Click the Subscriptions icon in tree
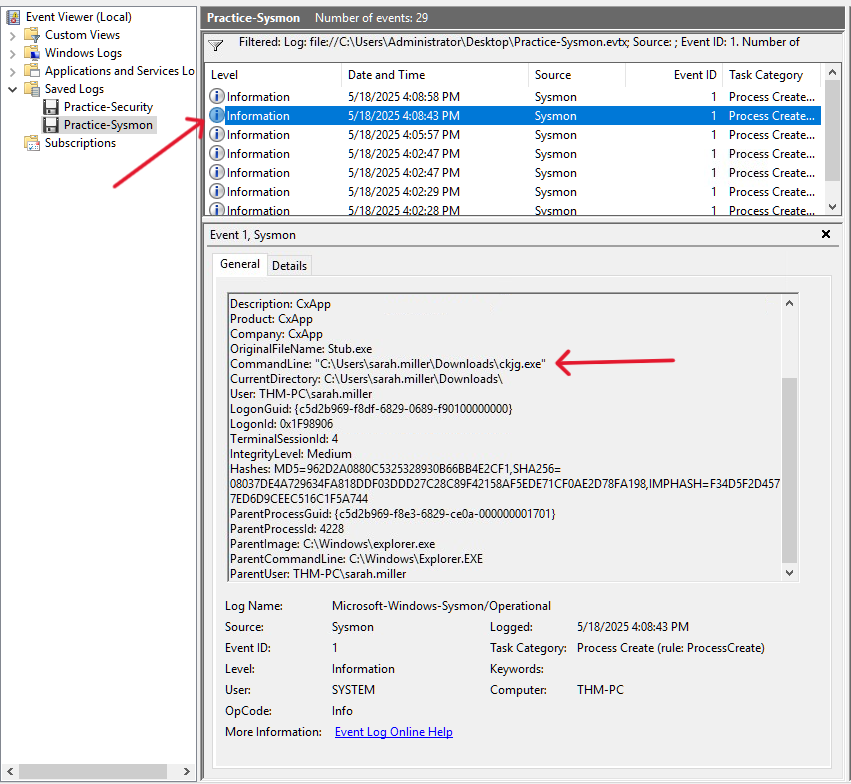 coord(32,143)
